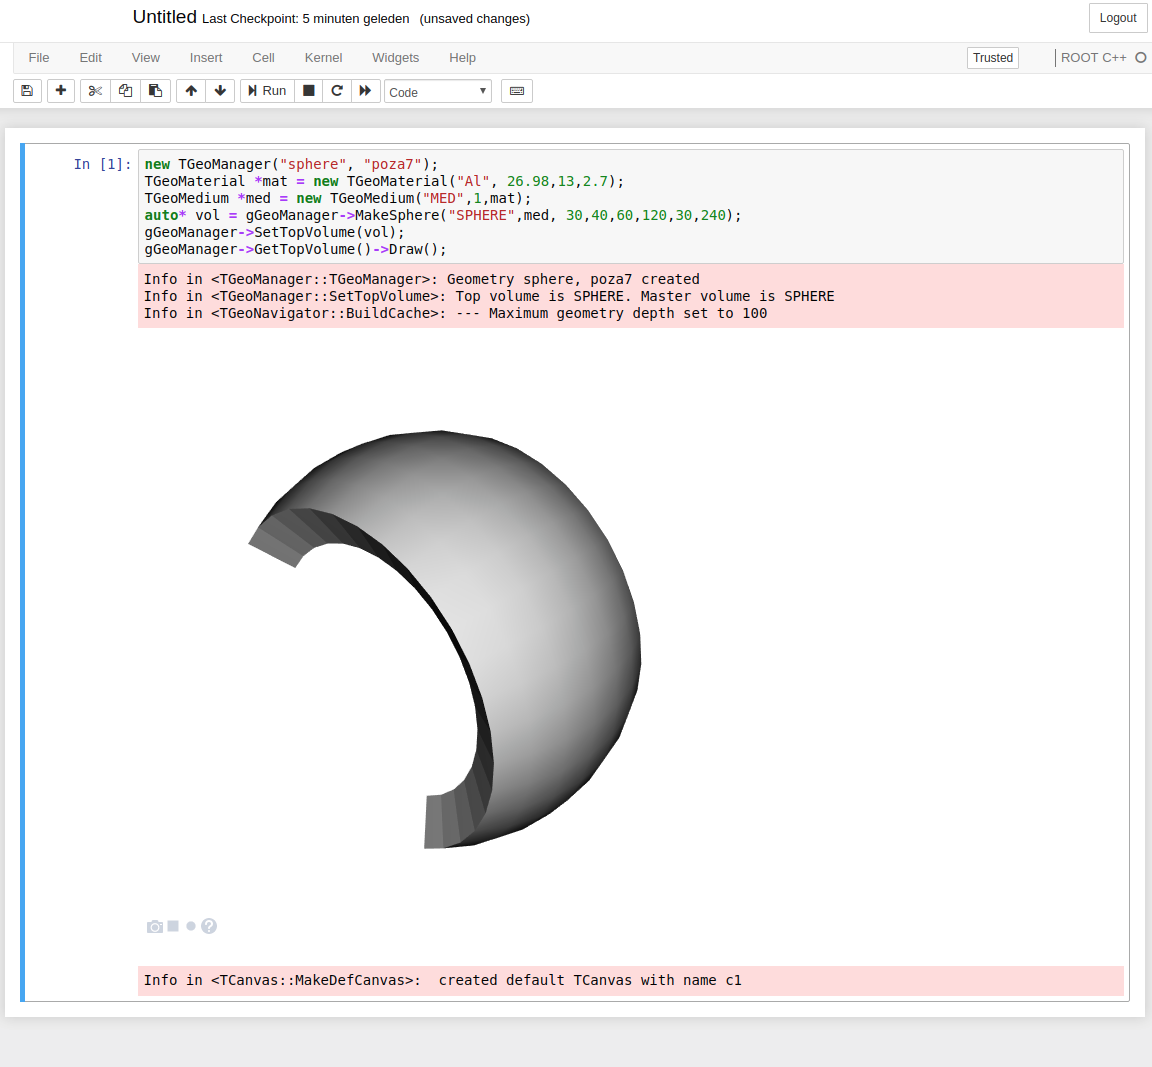
Task: Open the Kernel menu
Action: click(x=323, y=58)
